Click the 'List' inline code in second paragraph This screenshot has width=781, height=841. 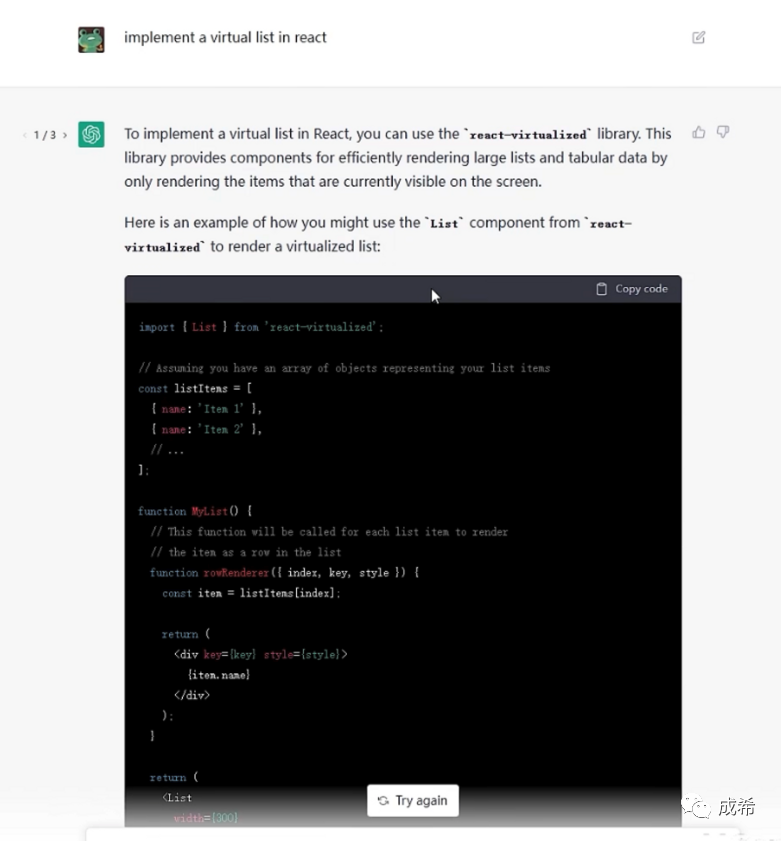coord(444,224)
